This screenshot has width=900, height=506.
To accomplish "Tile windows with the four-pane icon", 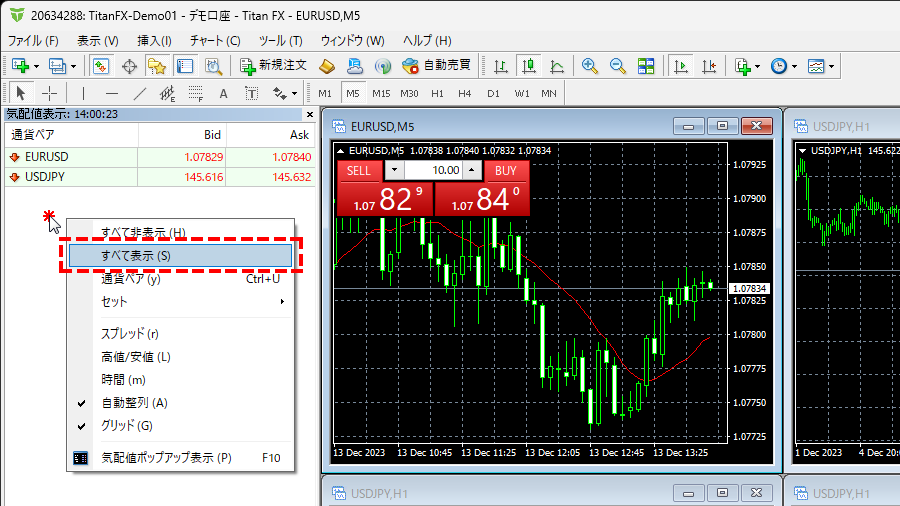I will (x=646, y=66).
